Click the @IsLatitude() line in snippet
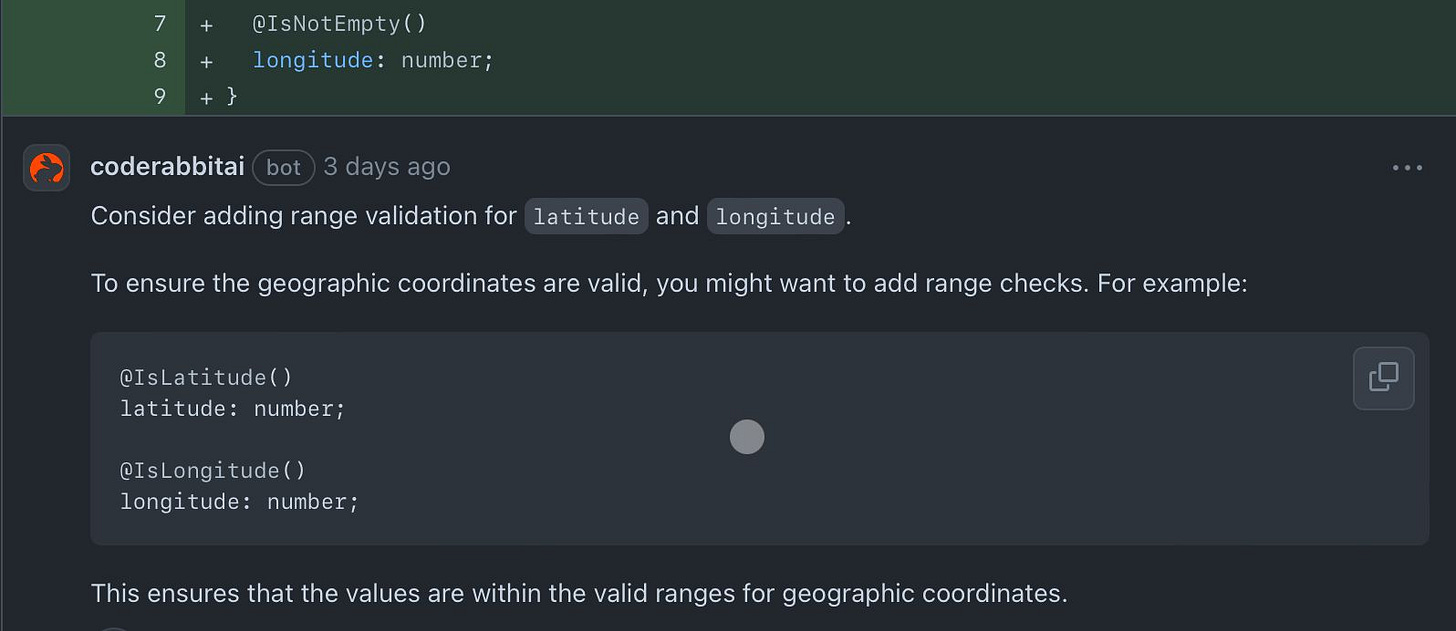1456x631 pixels. point(206,378)
